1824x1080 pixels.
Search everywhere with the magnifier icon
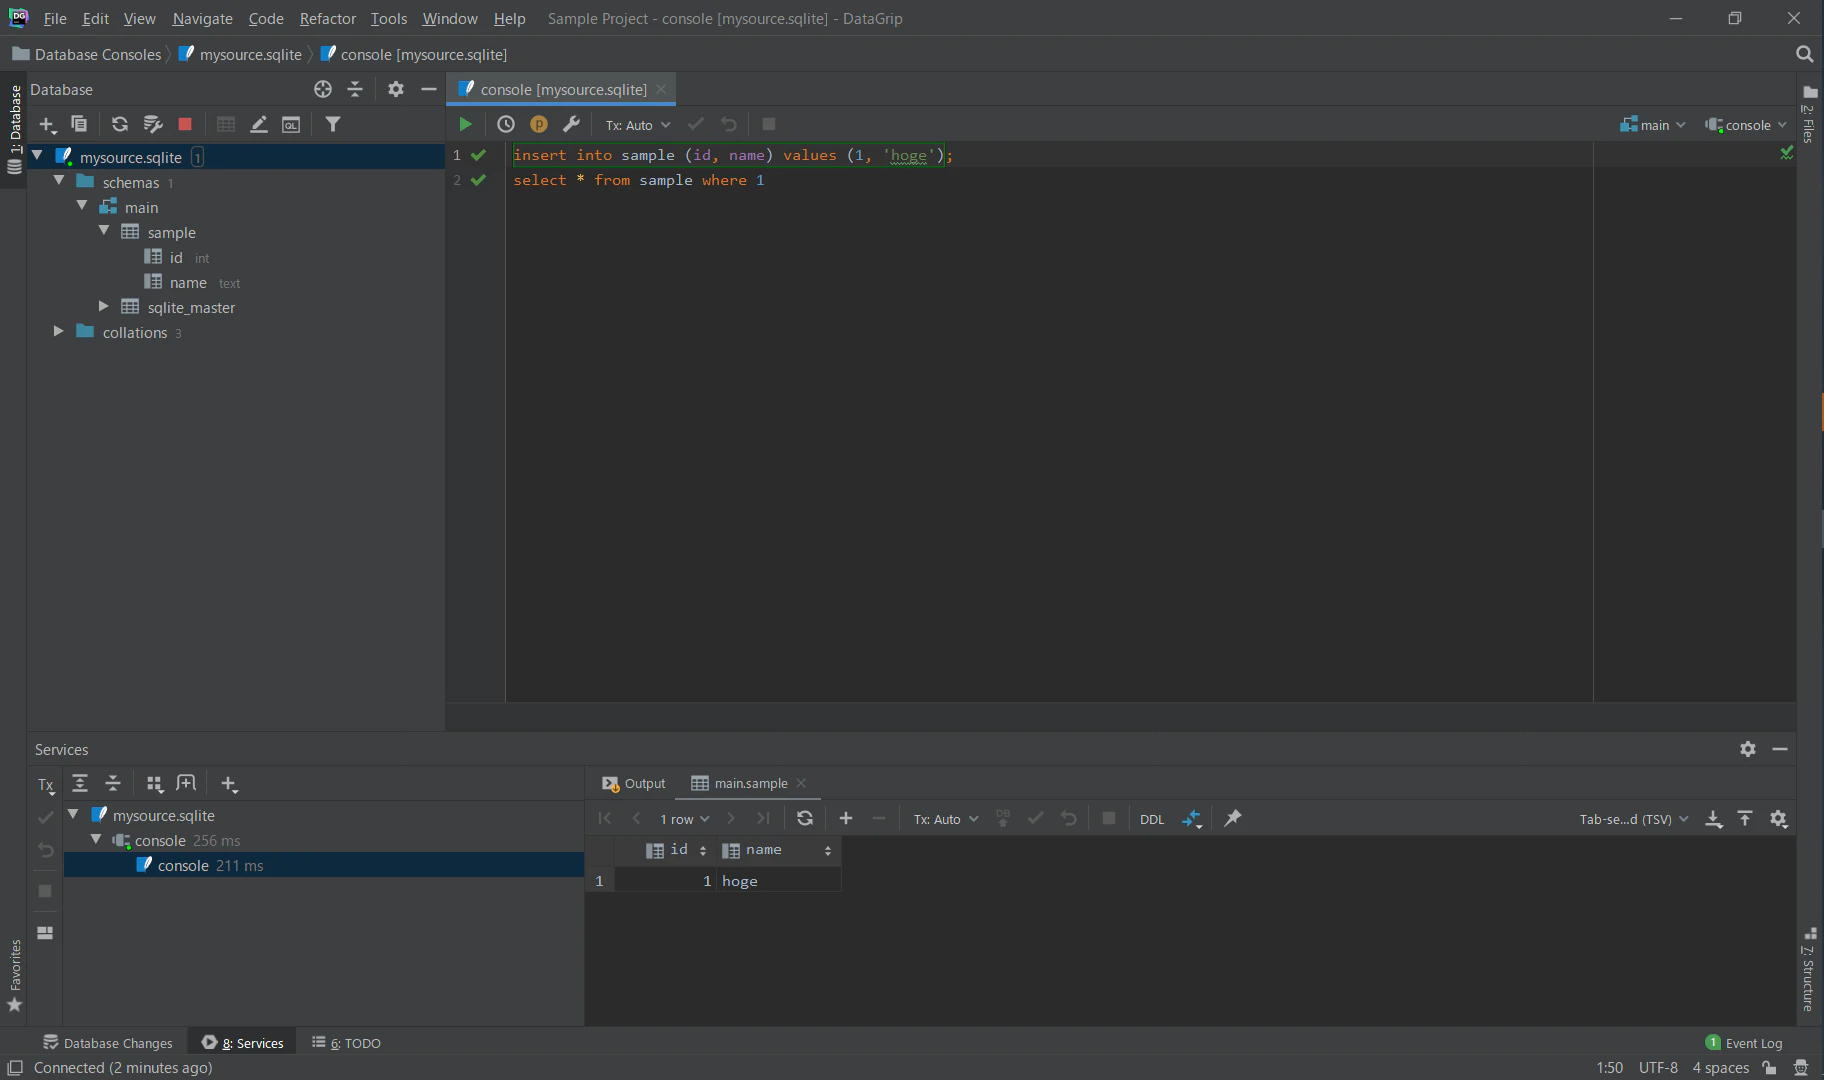(1805, 54)
